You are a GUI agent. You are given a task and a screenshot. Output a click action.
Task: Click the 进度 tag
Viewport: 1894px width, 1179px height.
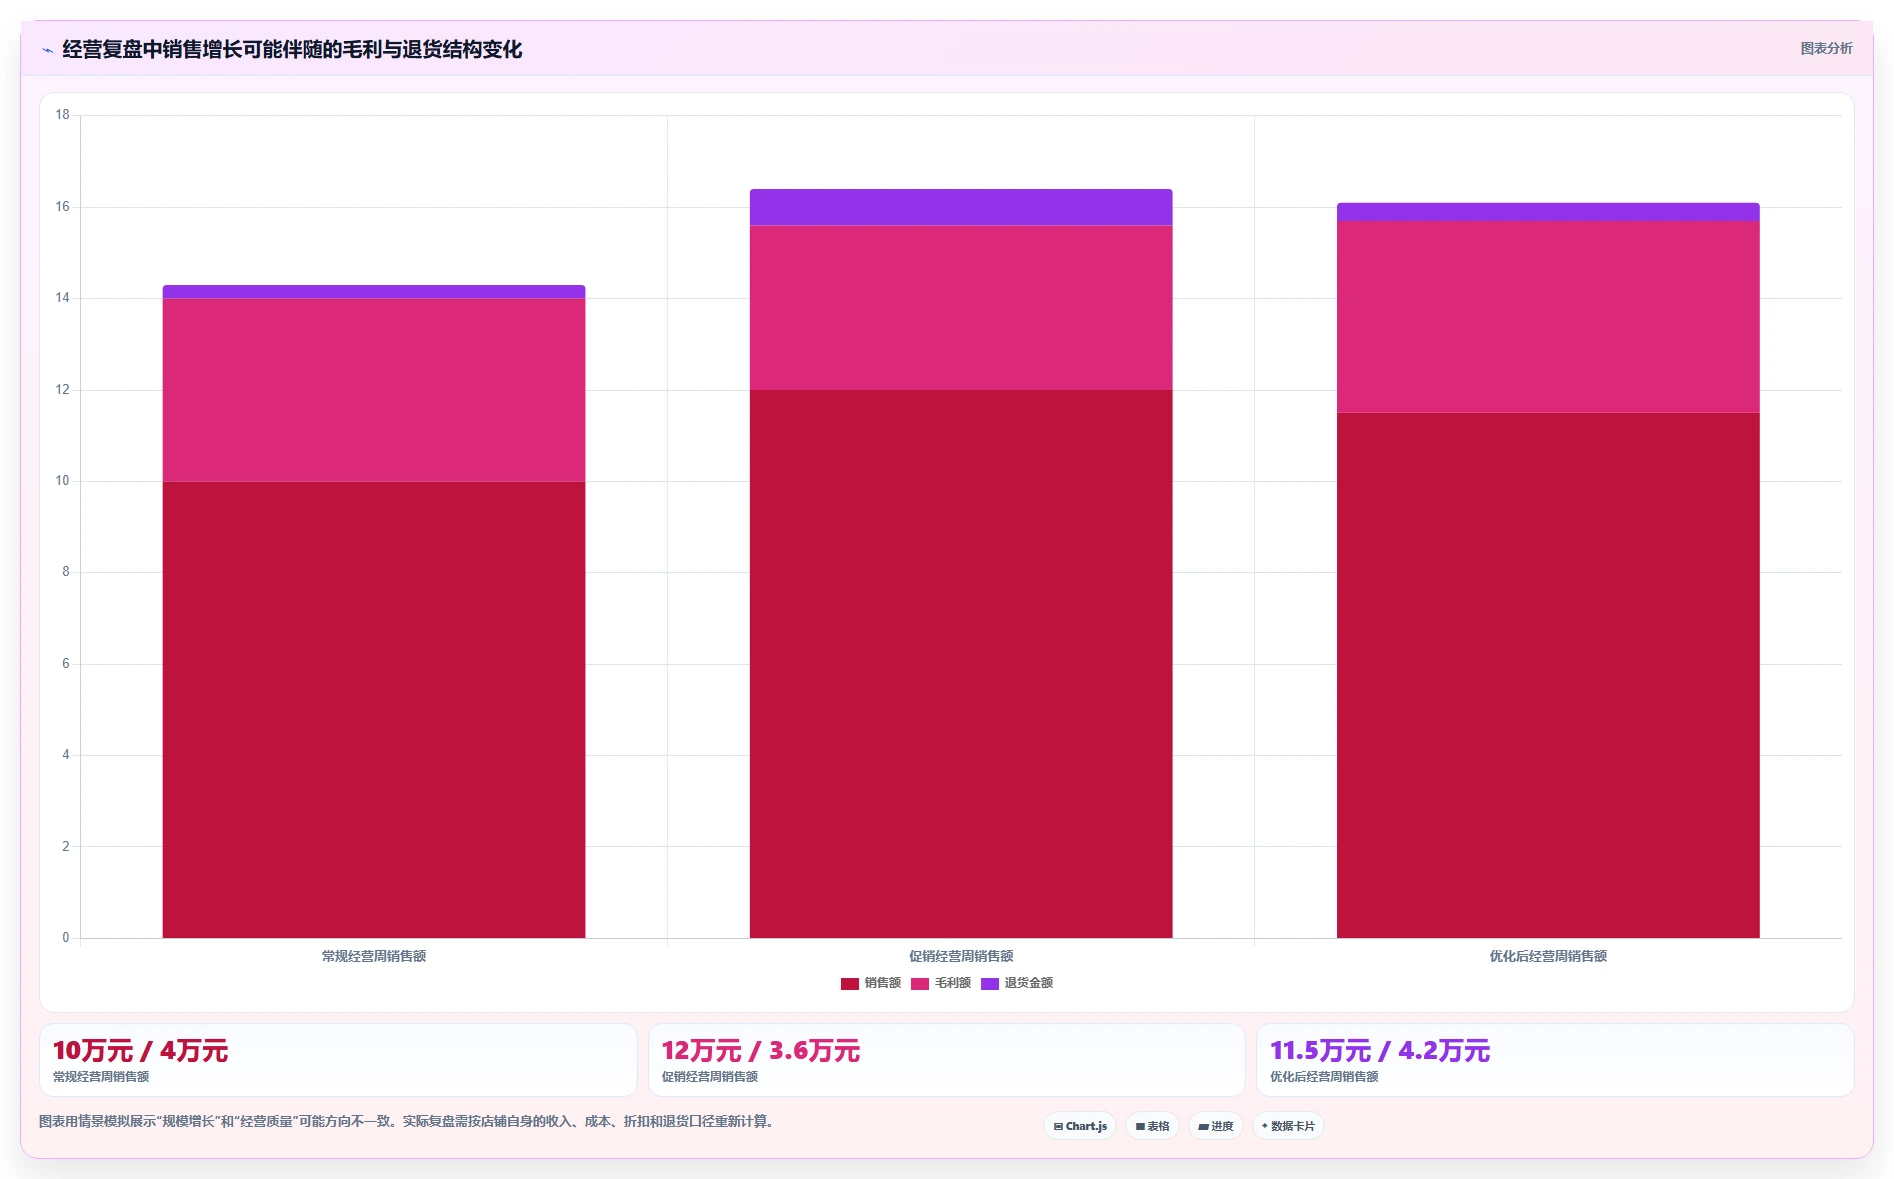click(x=1216, y=1126)
